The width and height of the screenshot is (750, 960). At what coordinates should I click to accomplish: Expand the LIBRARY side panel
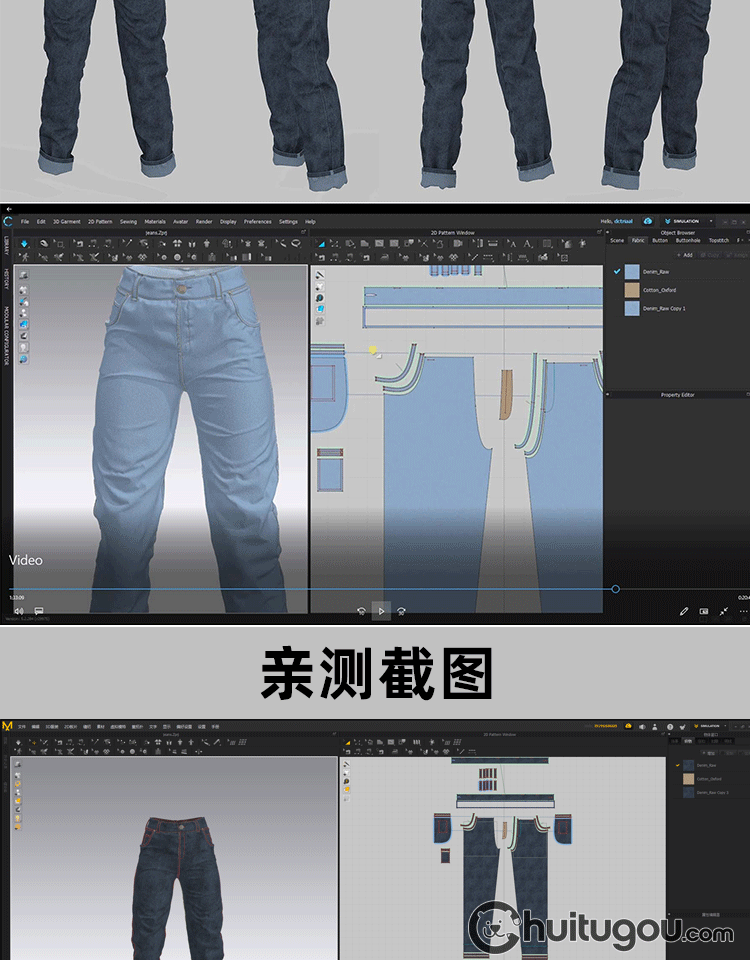(x=7, y=248)
